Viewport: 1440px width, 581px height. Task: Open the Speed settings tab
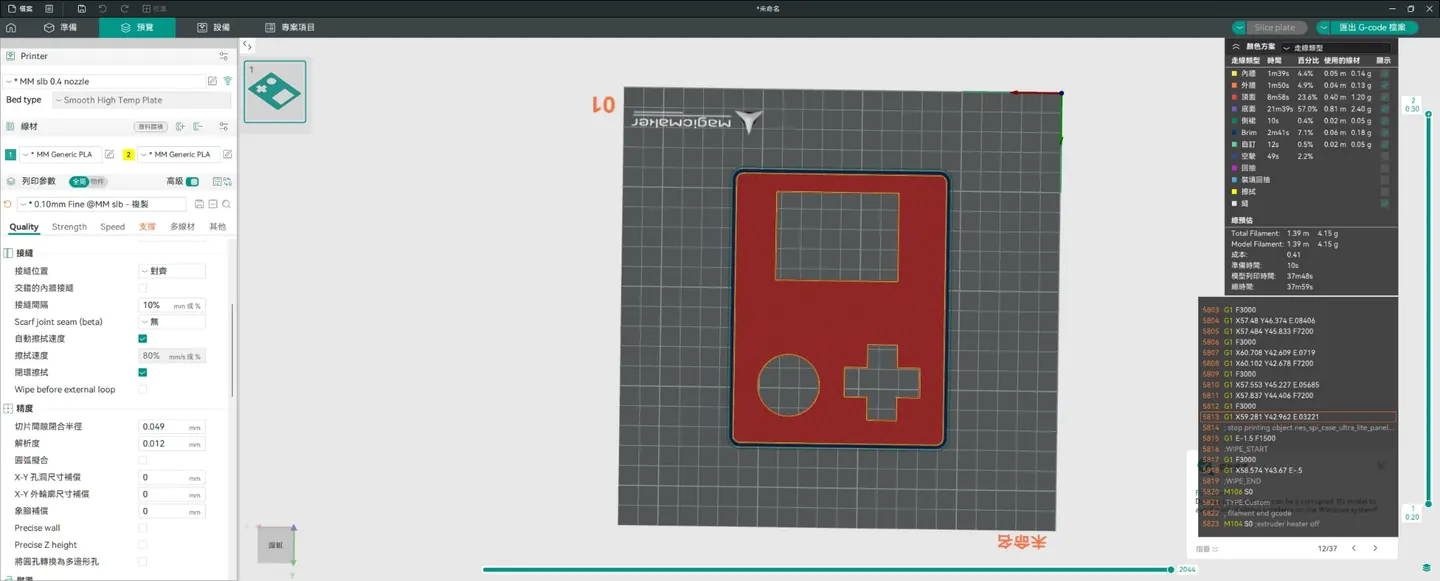[112, 227]
